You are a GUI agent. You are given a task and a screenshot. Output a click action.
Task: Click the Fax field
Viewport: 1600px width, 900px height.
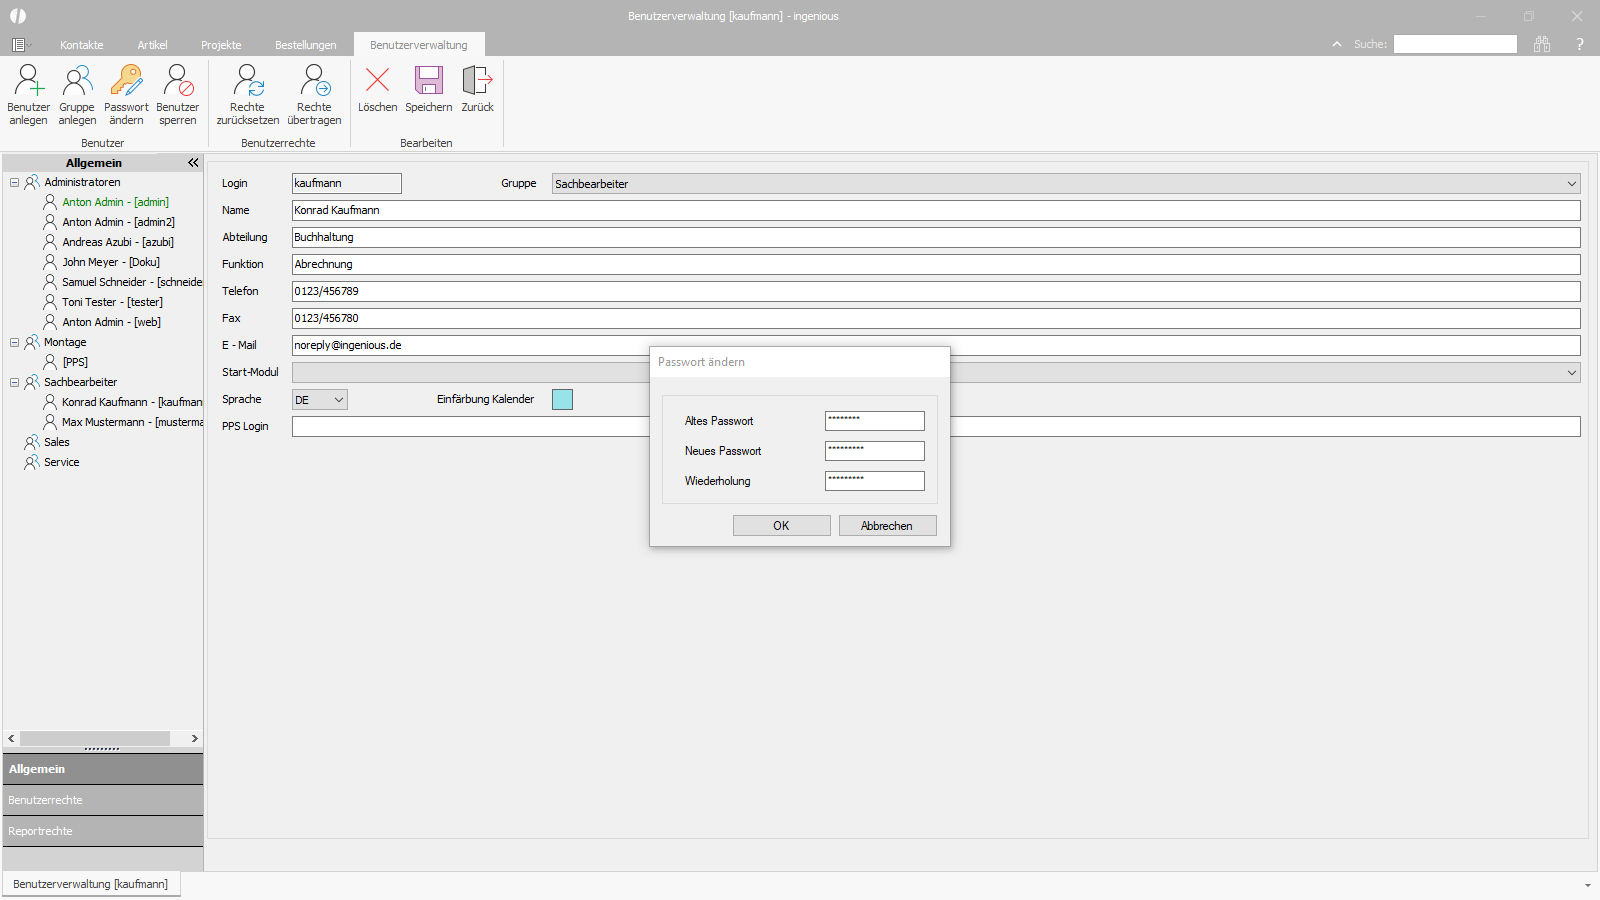click(936, 318)
